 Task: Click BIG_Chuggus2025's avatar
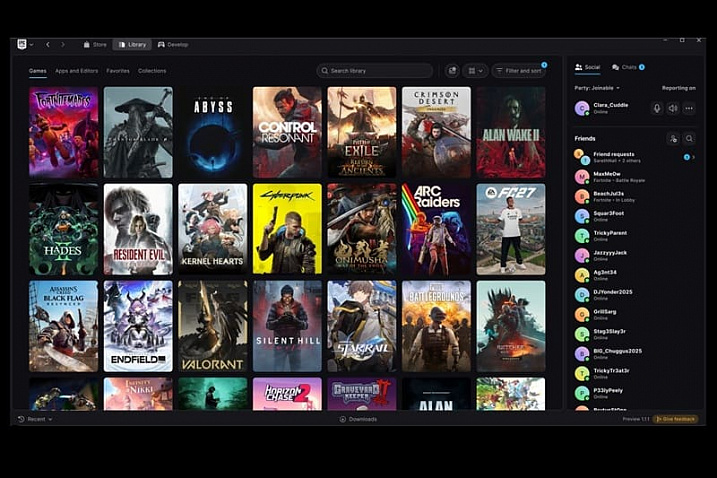coord(582,354)
